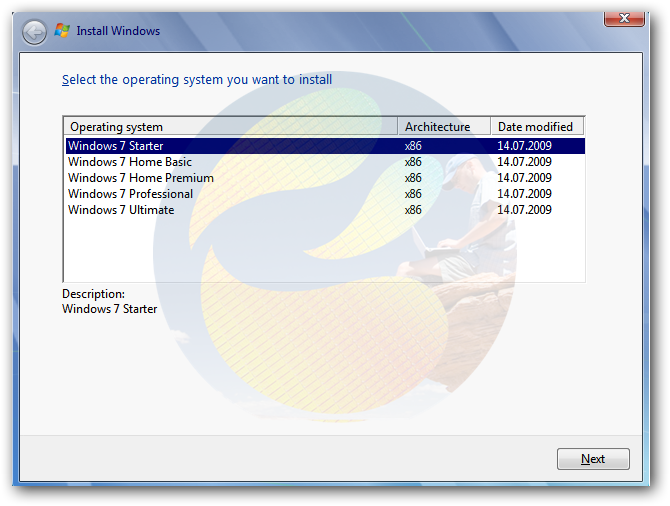The width and height of the screenshot is (670, 506).
Task: Click x86 in the Professional row
Action: click(x=413, y=194)
